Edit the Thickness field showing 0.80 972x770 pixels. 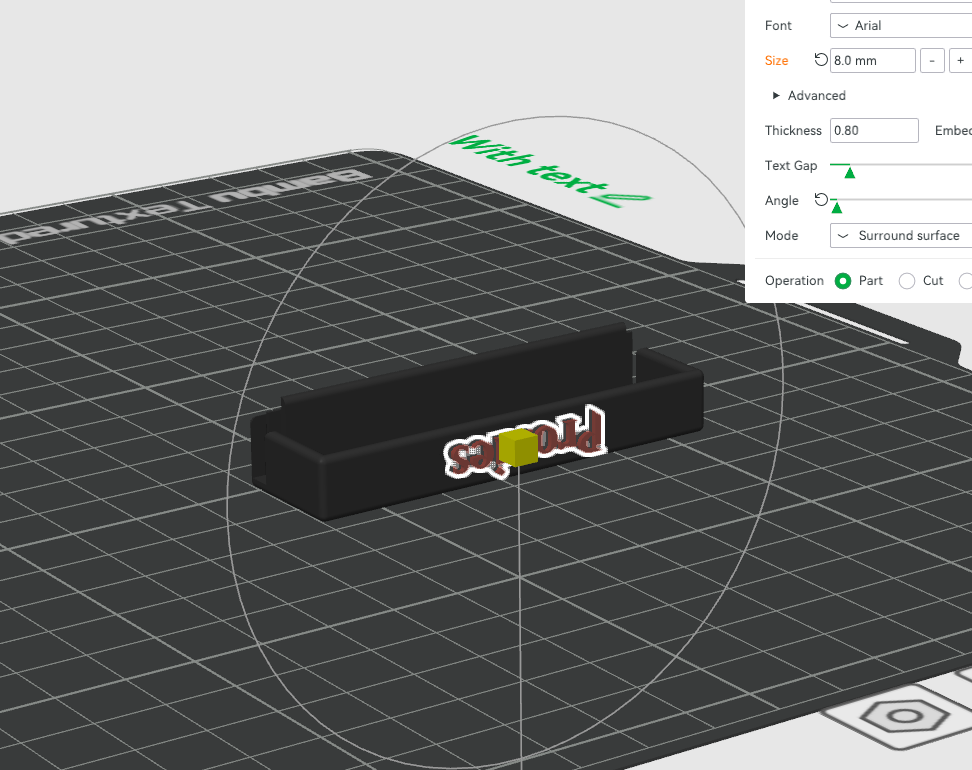point(874,130)
